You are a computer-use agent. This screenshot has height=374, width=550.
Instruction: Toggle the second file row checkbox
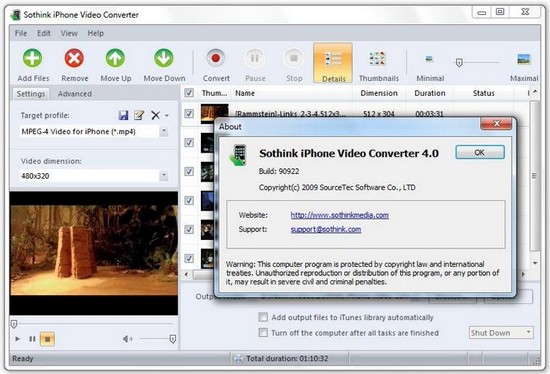pos(189,142)
